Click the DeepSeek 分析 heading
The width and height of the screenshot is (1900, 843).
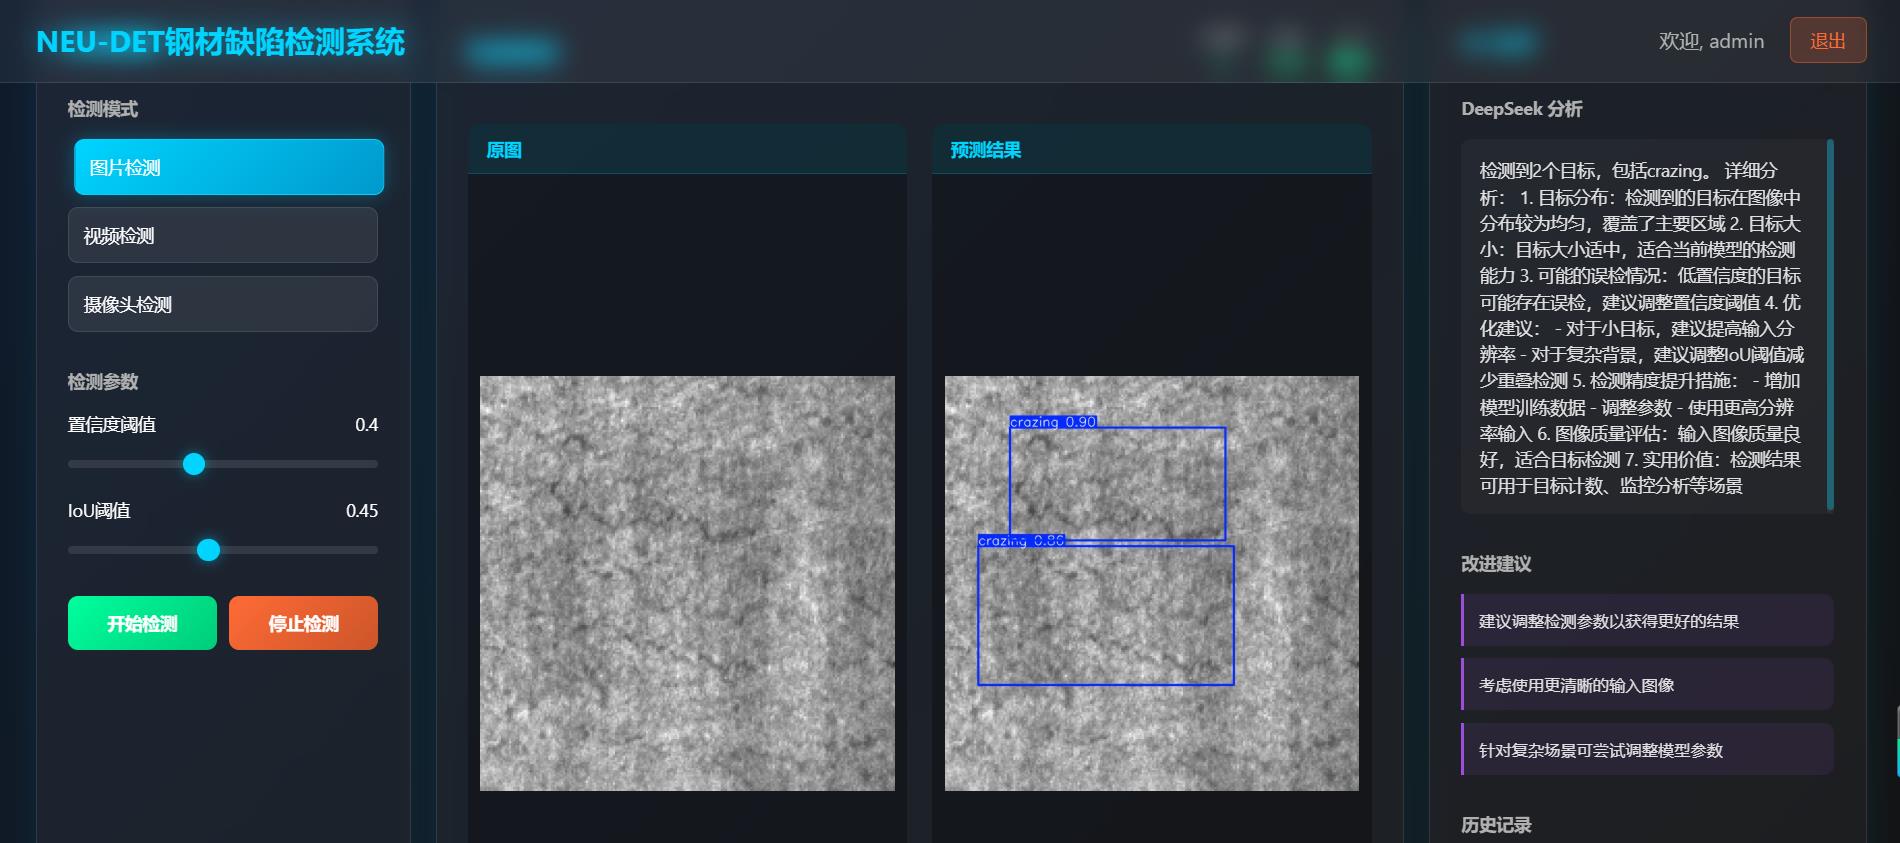[1521, 109]
